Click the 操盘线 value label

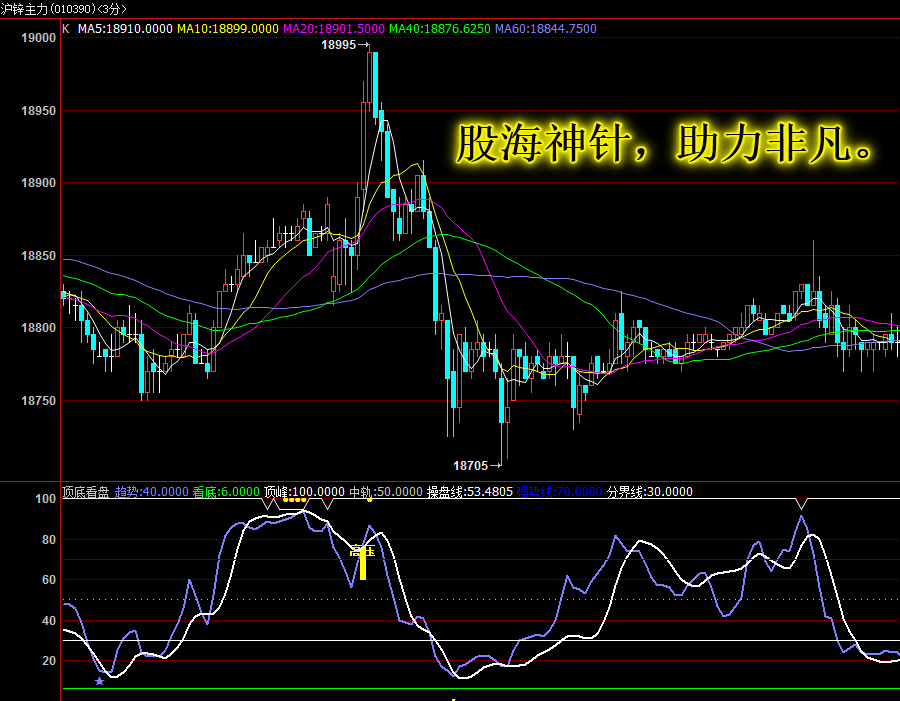[x=470, y=492]
